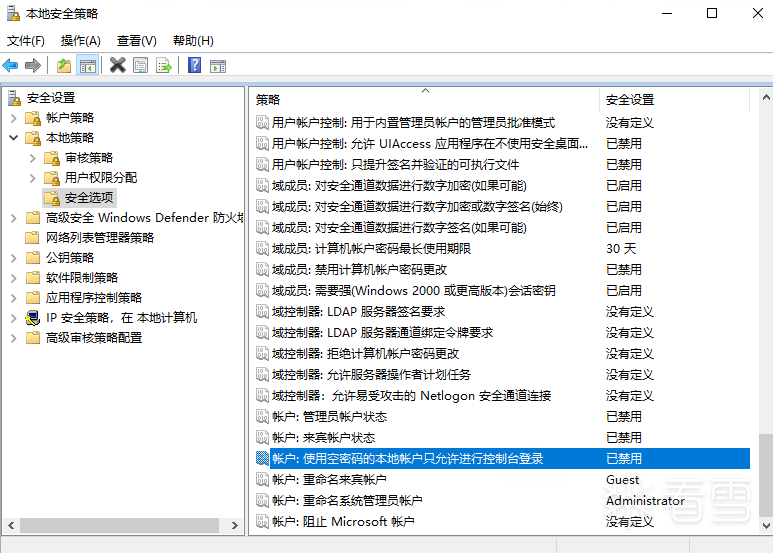Image resolution: width=773 pixels, height=553 pixels.
Task: Select 网络列表管理器策略 in the tree
Action: coord(100,238)
